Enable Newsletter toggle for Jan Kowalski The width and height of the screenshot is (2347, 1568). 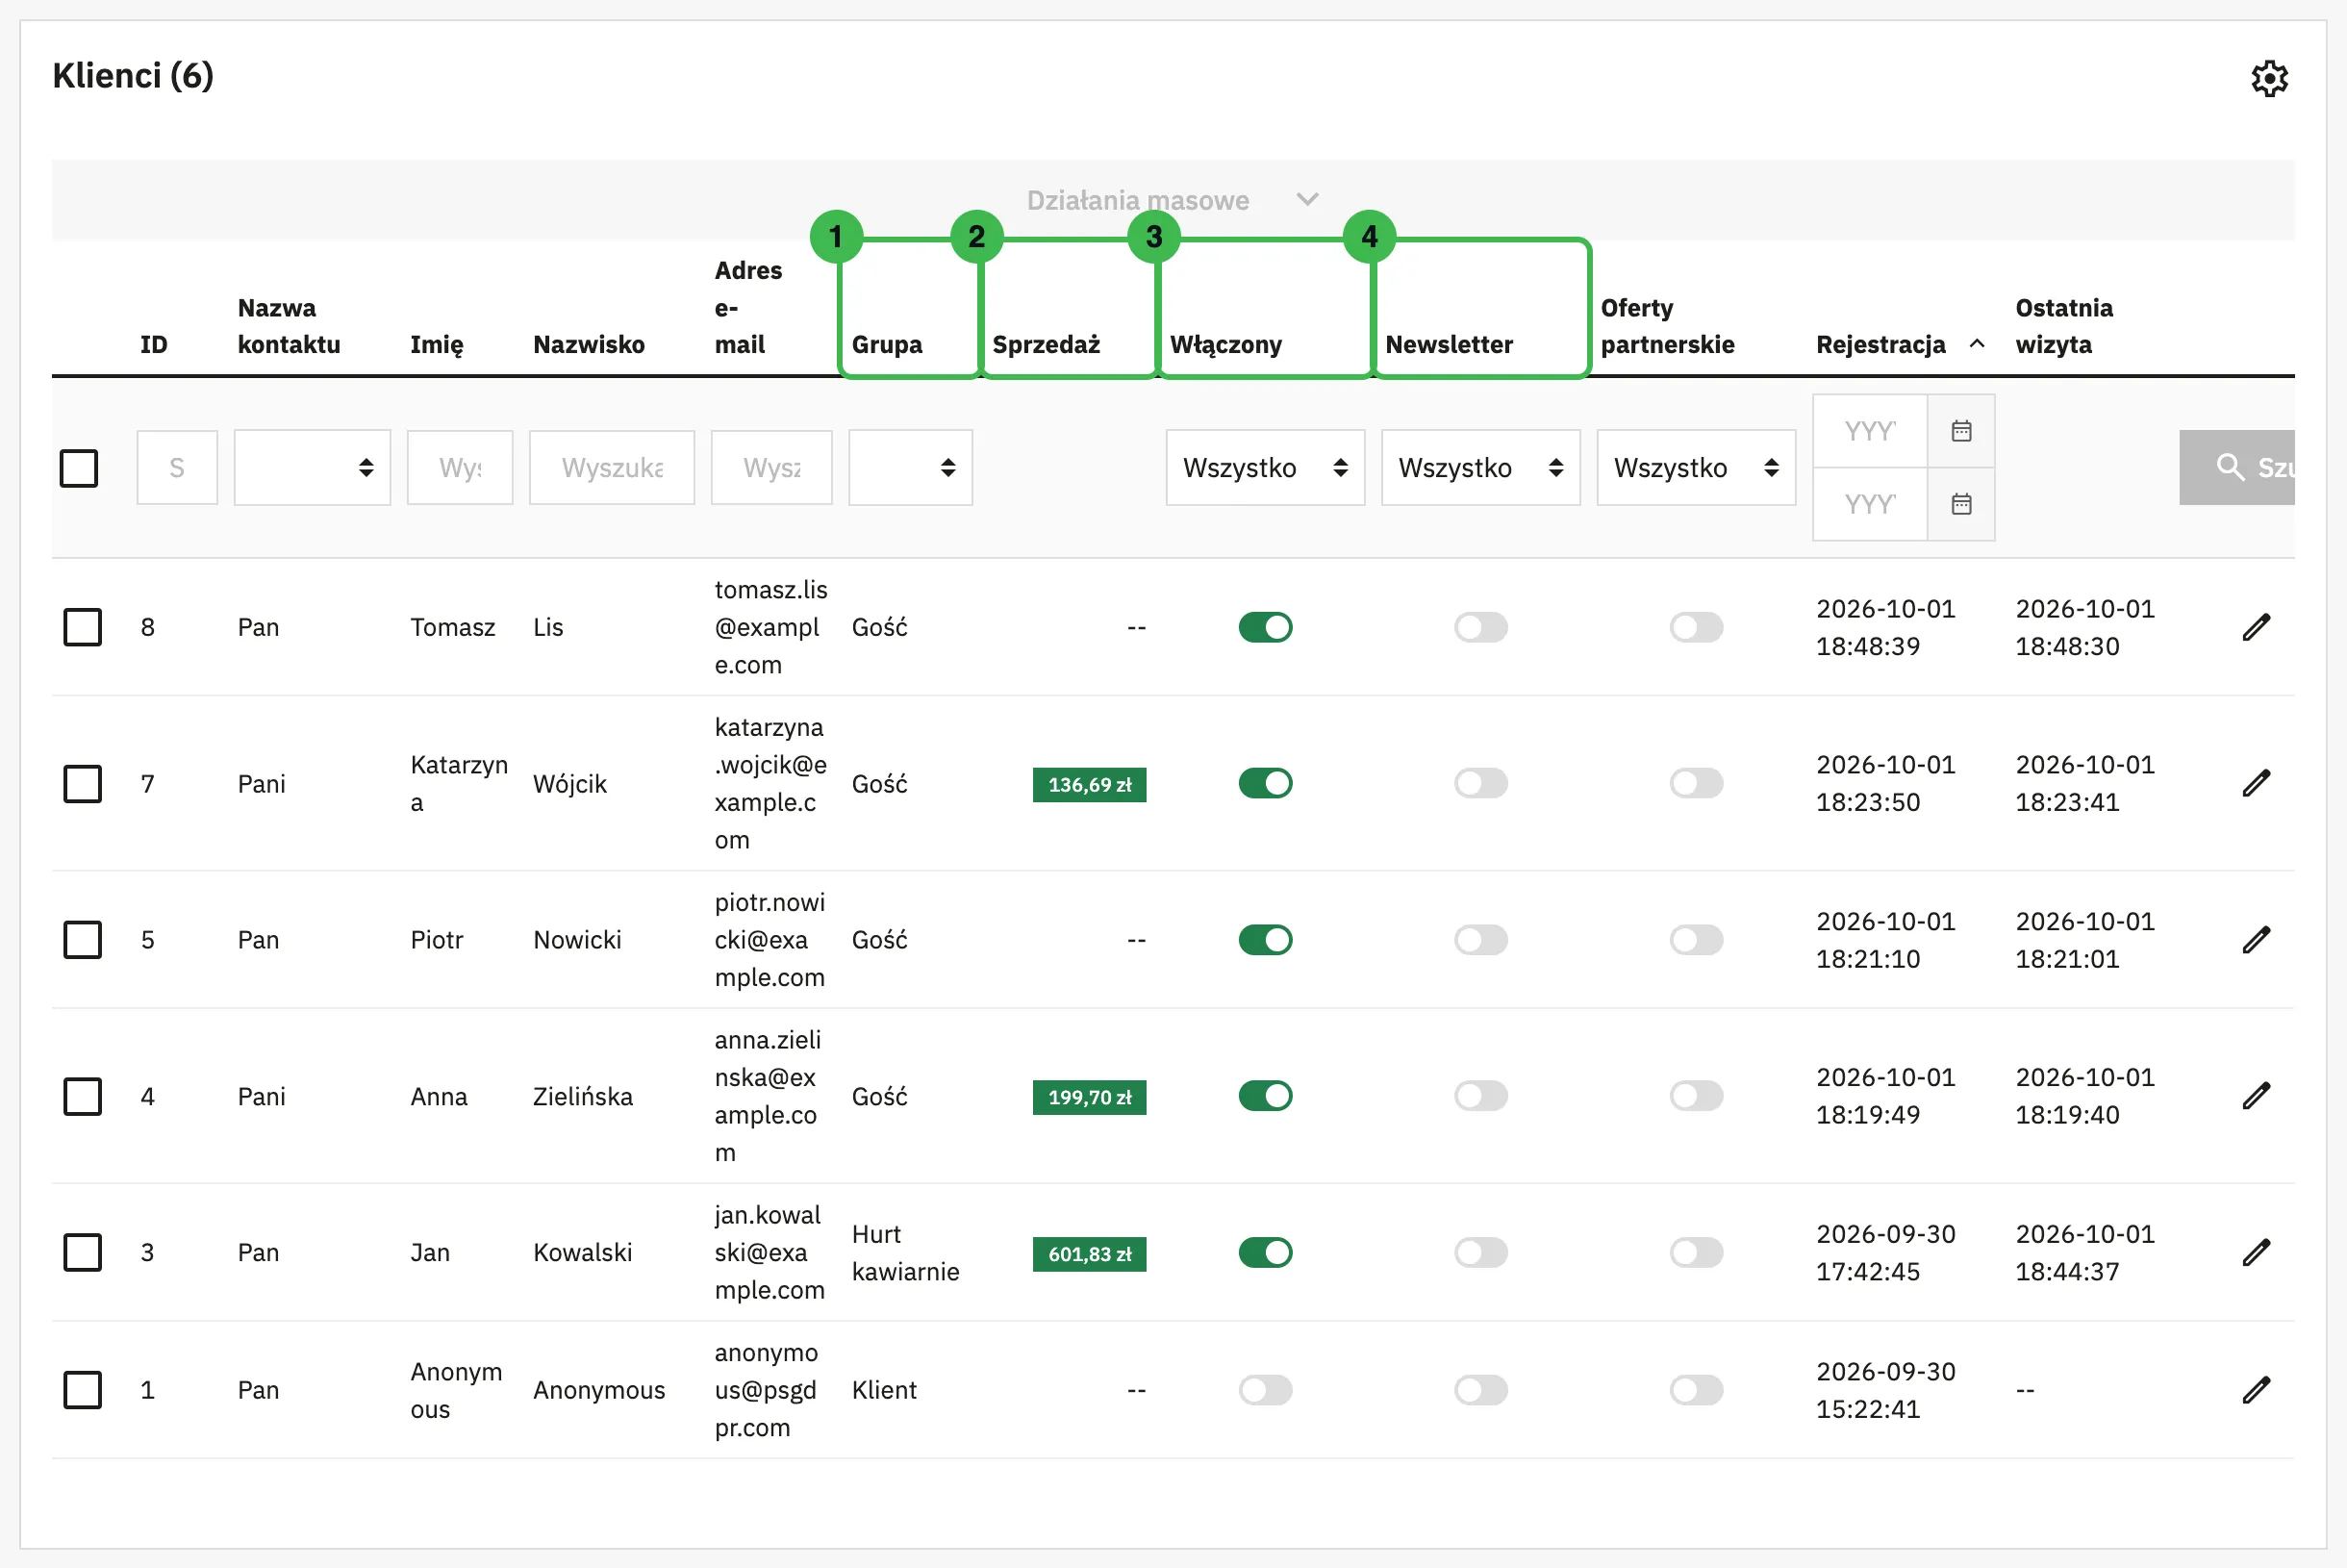[x=1481, y=1252]
